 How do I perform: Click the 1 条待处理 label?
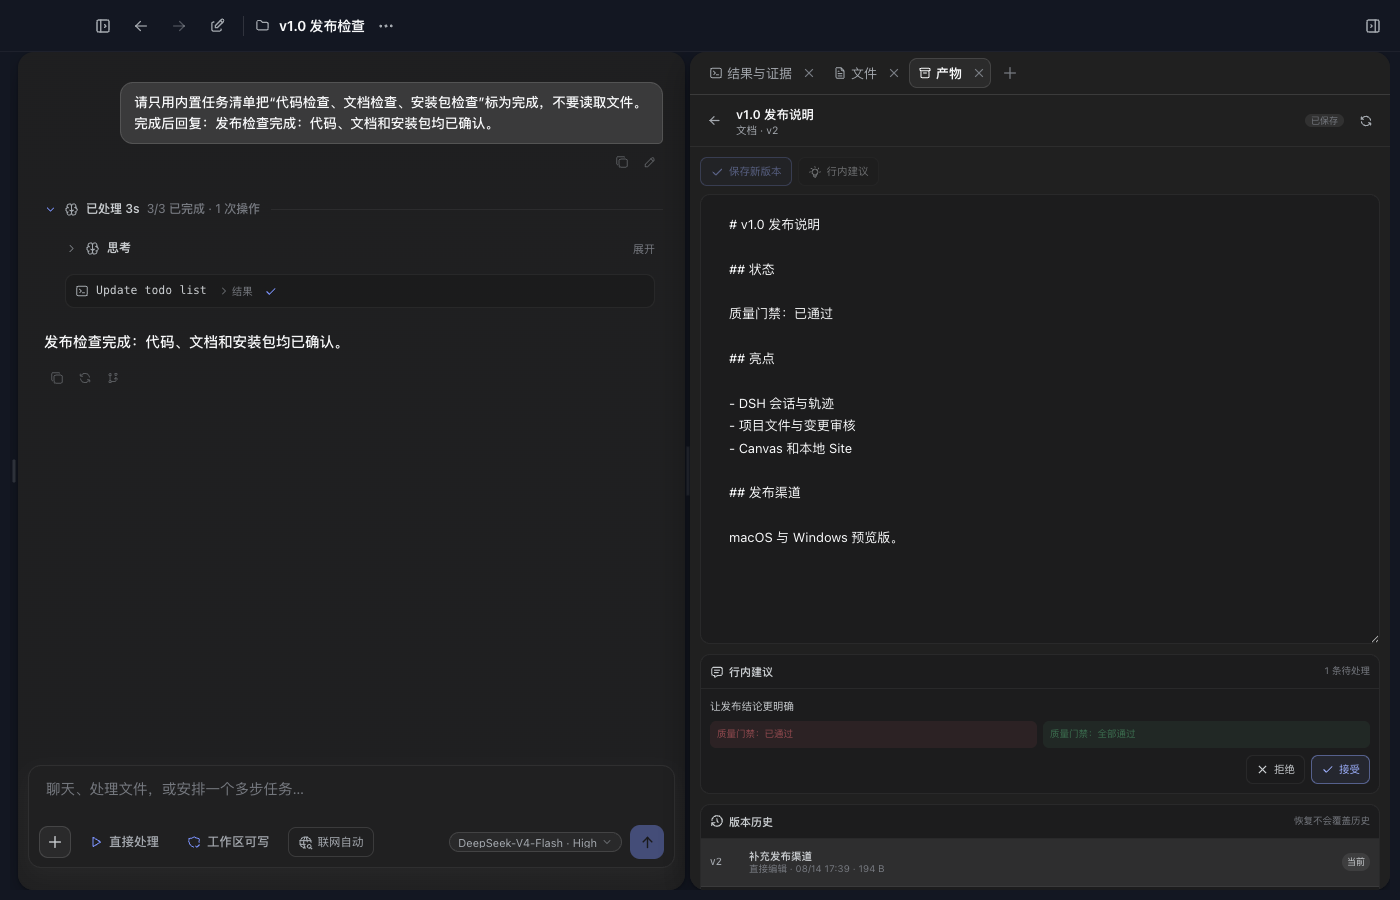coord(1347,671)
